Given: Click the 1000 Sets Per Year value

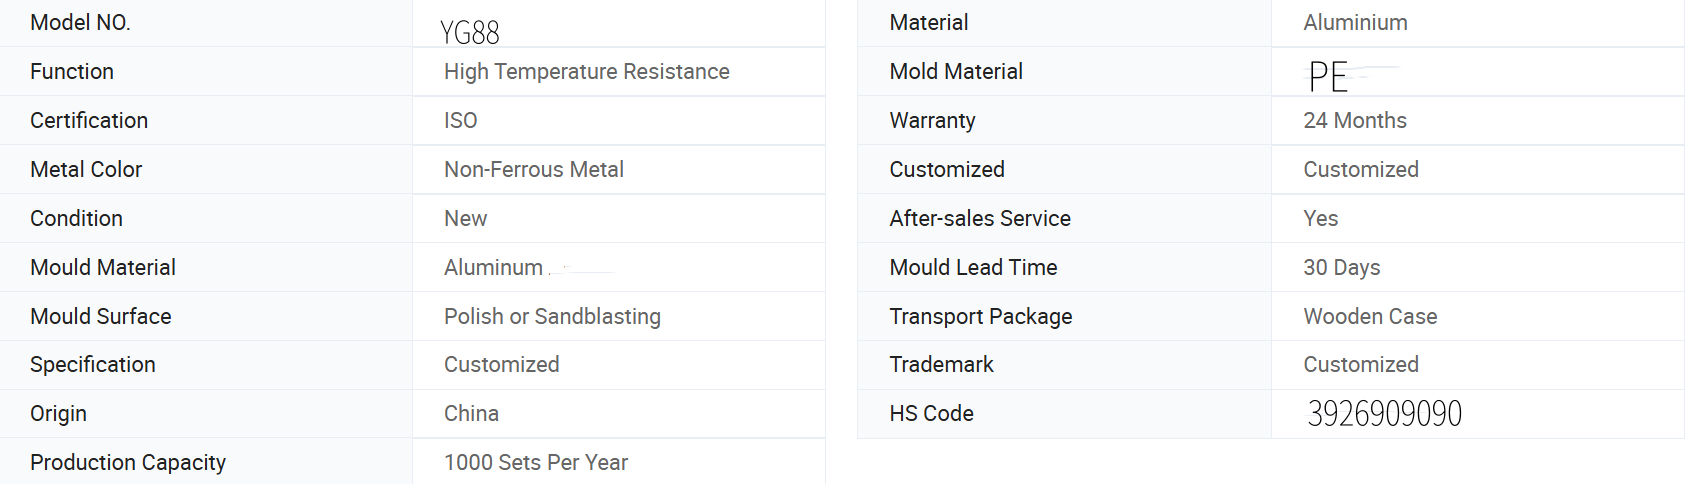Looking at the screenshot, I should (536, 463).
